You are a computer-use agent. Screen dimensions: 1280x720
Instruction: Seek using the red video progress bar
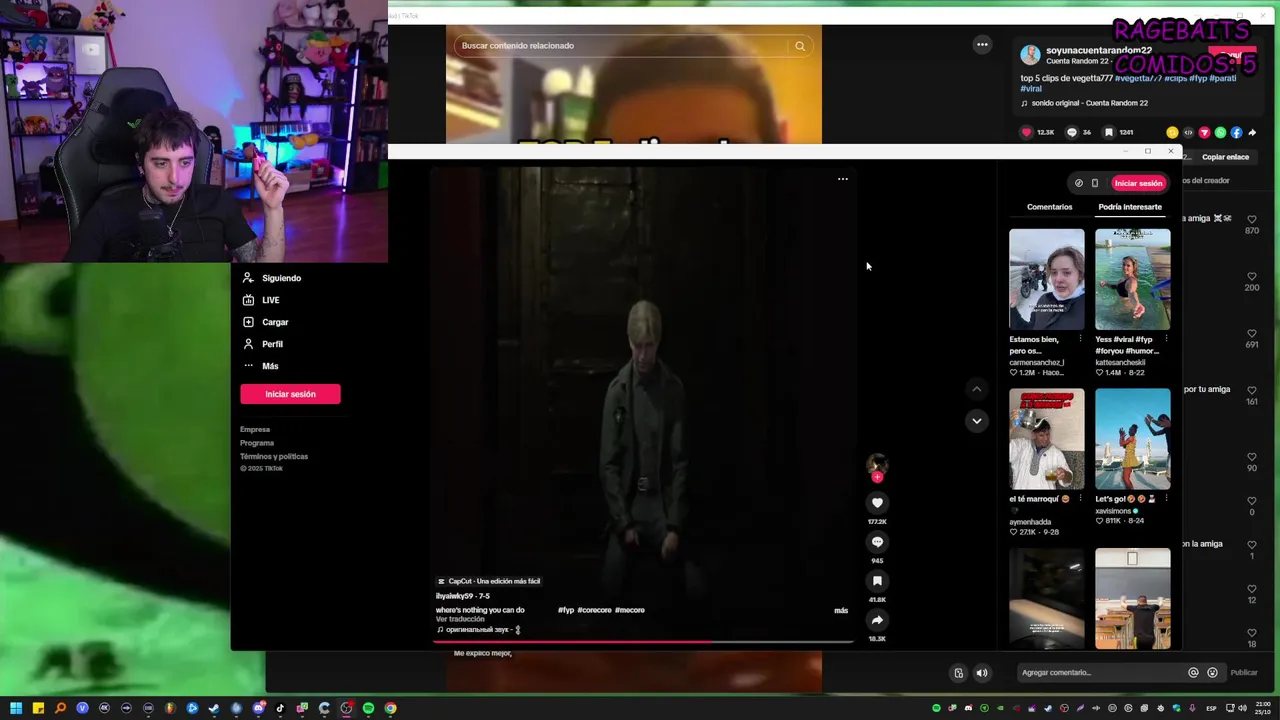643,641
